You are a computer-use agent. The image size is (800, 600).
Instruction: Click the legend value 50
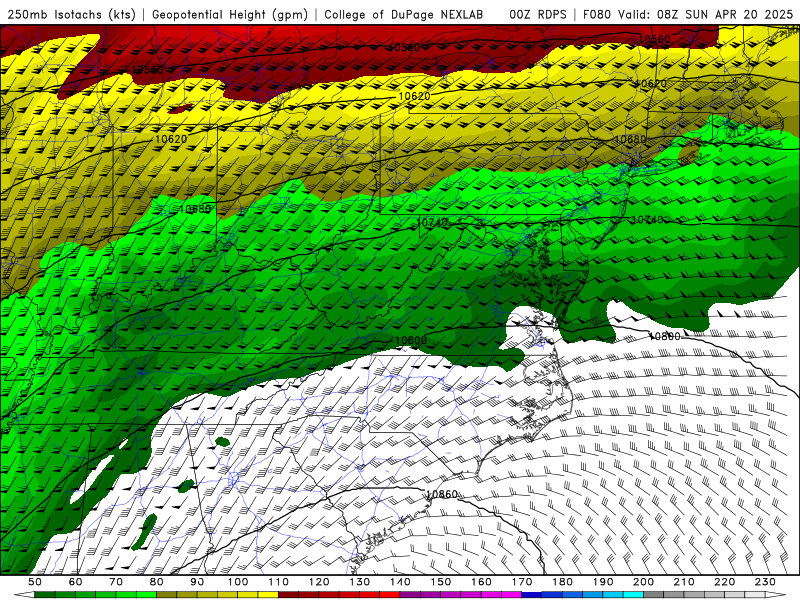35,582
